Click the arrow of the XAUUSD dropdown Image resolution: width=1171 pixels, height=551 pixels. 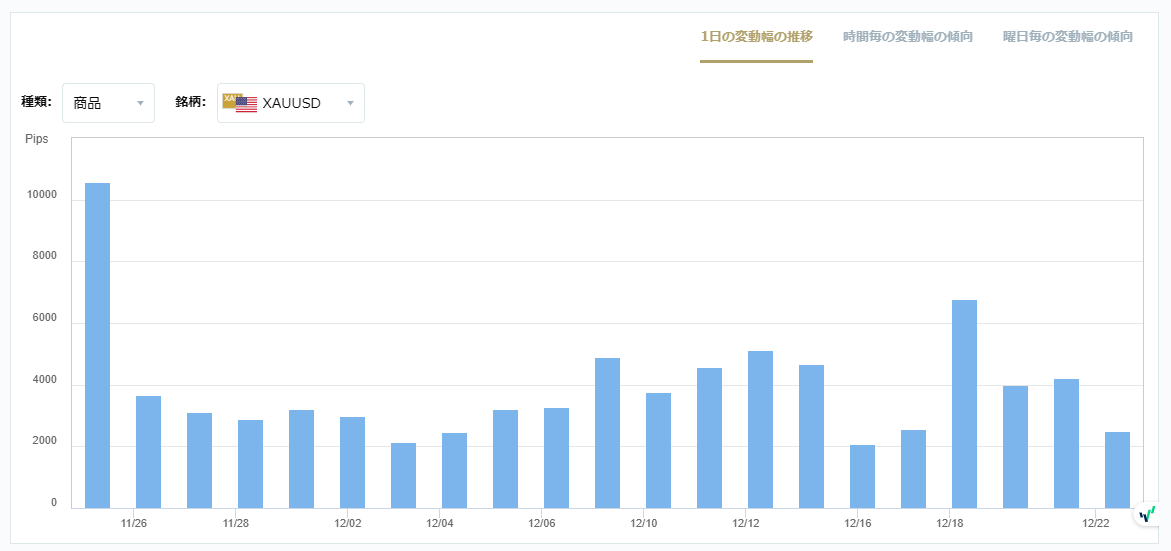(350, 103)
